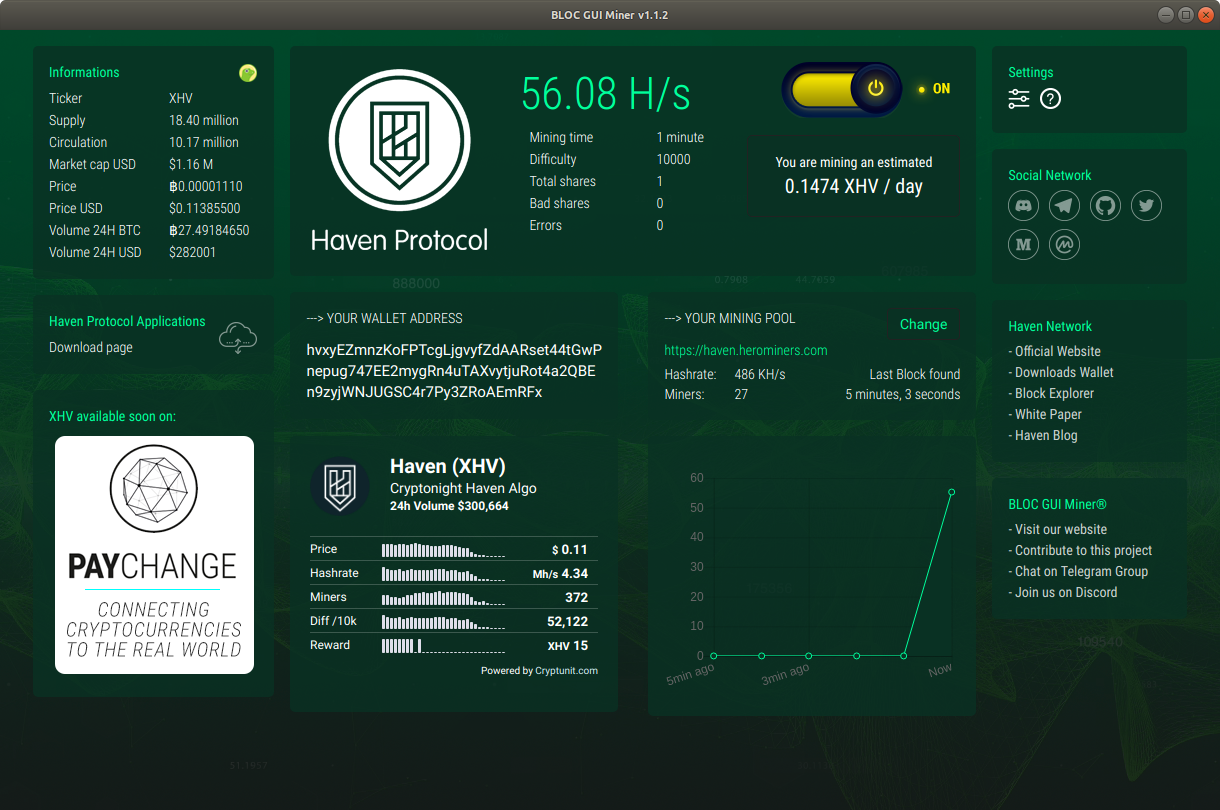The image size is (1220, 810).
Task: Click the wallet address text
Action: click(454, 371)
